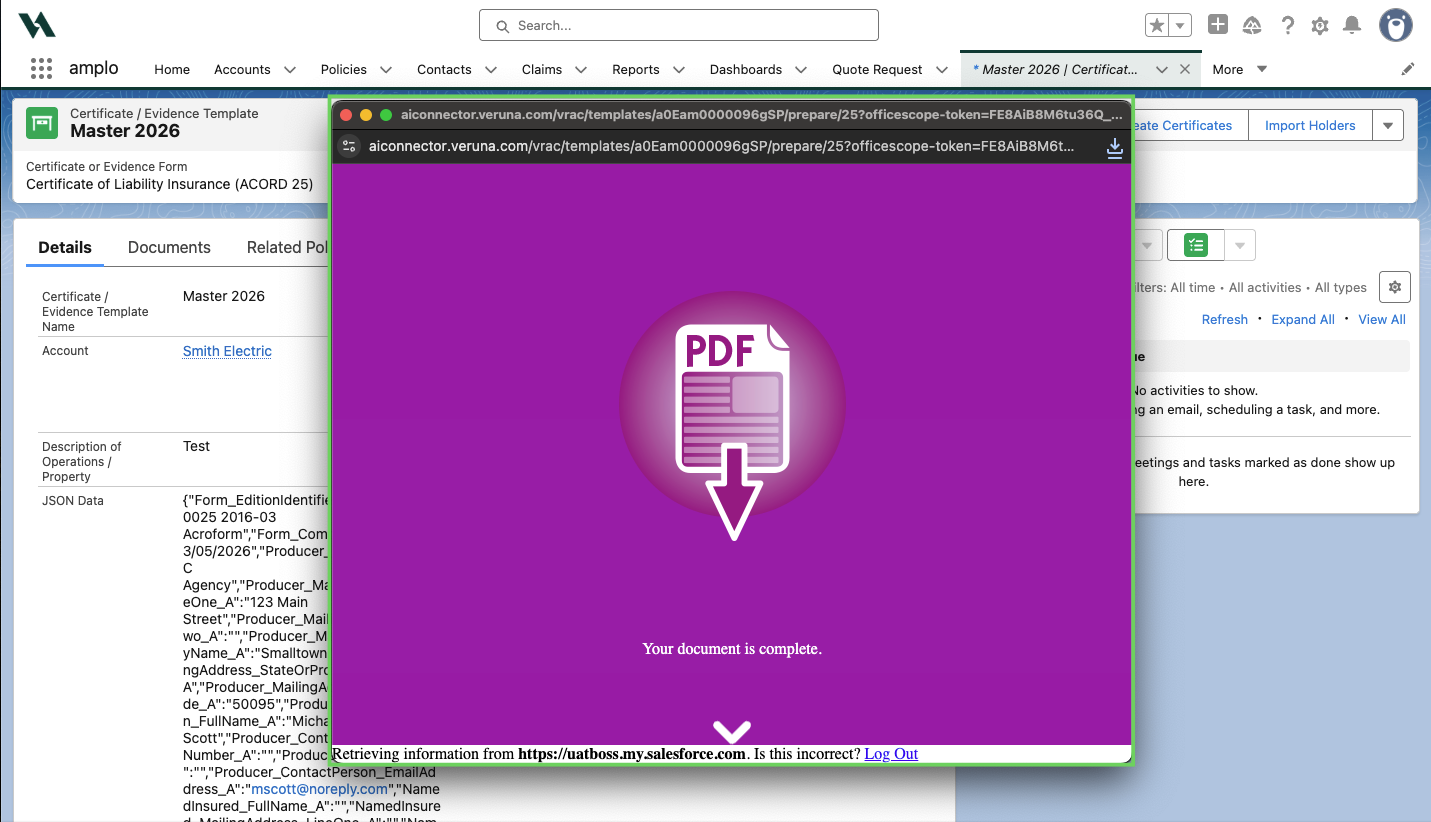Image resolution: width=1431 pixels, height=822 pixels.
Task: Open dropdown arrow beside green task icon
Action: [1240, 245]
